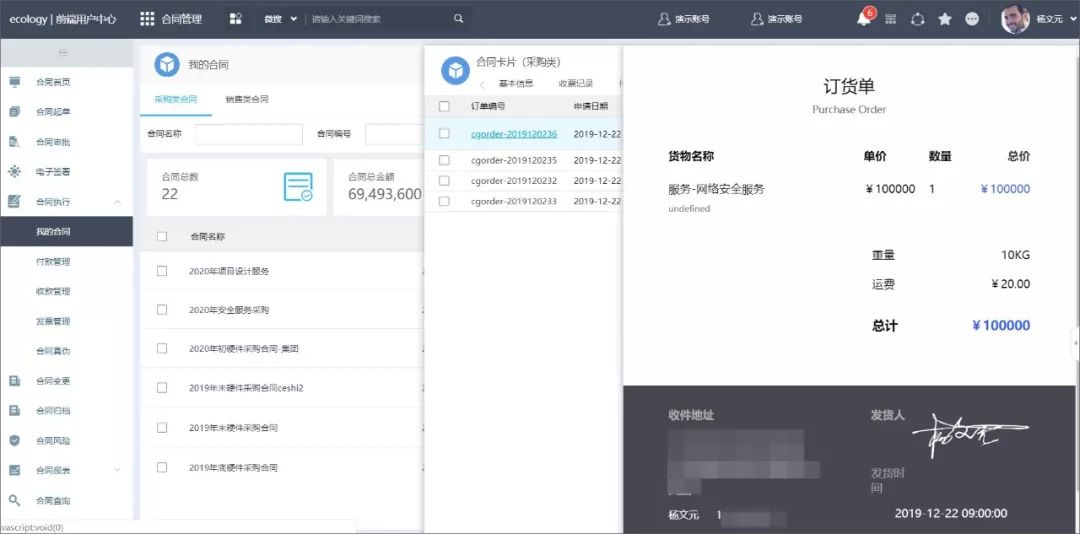Click the shield icon beside 合同风险
The image size is (1080, 534).
tap(14, 440)
